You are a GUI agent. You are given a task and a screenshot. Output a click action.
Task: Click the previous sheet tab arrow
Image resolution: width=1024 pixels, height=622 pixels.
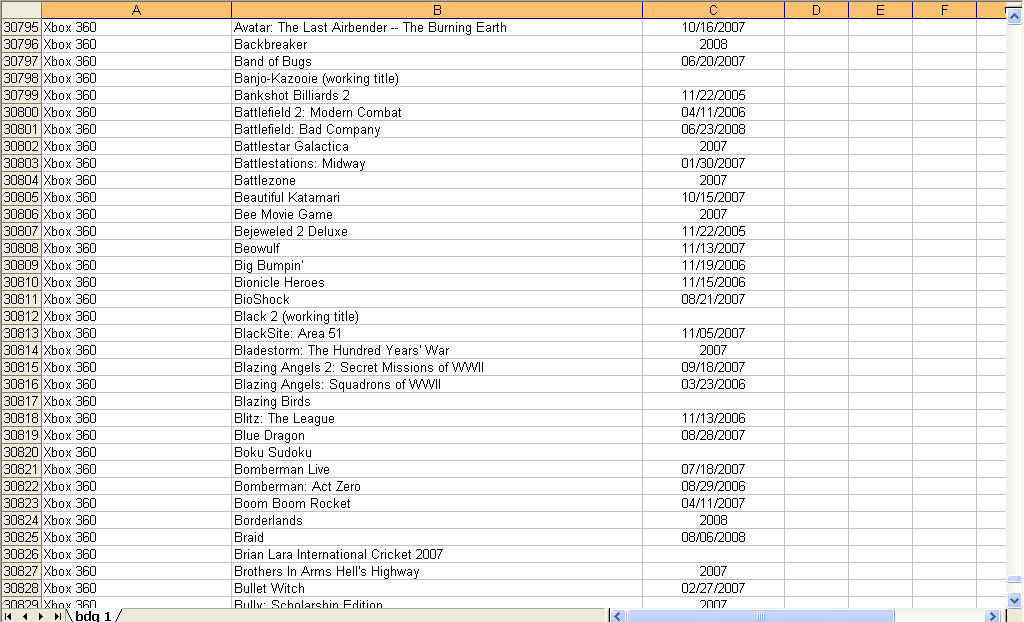point(24,616)
